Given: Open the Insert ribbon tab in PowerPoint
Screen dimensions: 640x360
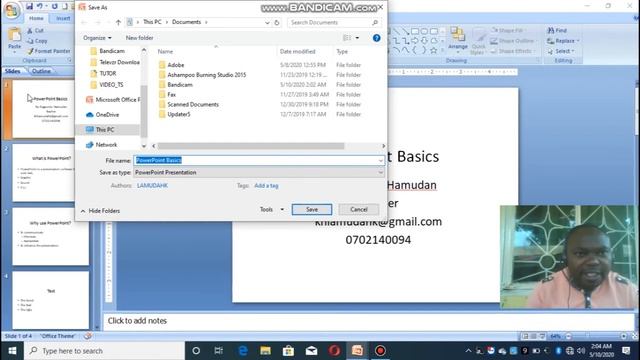Looking at the screenshot, I should (x=63, y=18).
